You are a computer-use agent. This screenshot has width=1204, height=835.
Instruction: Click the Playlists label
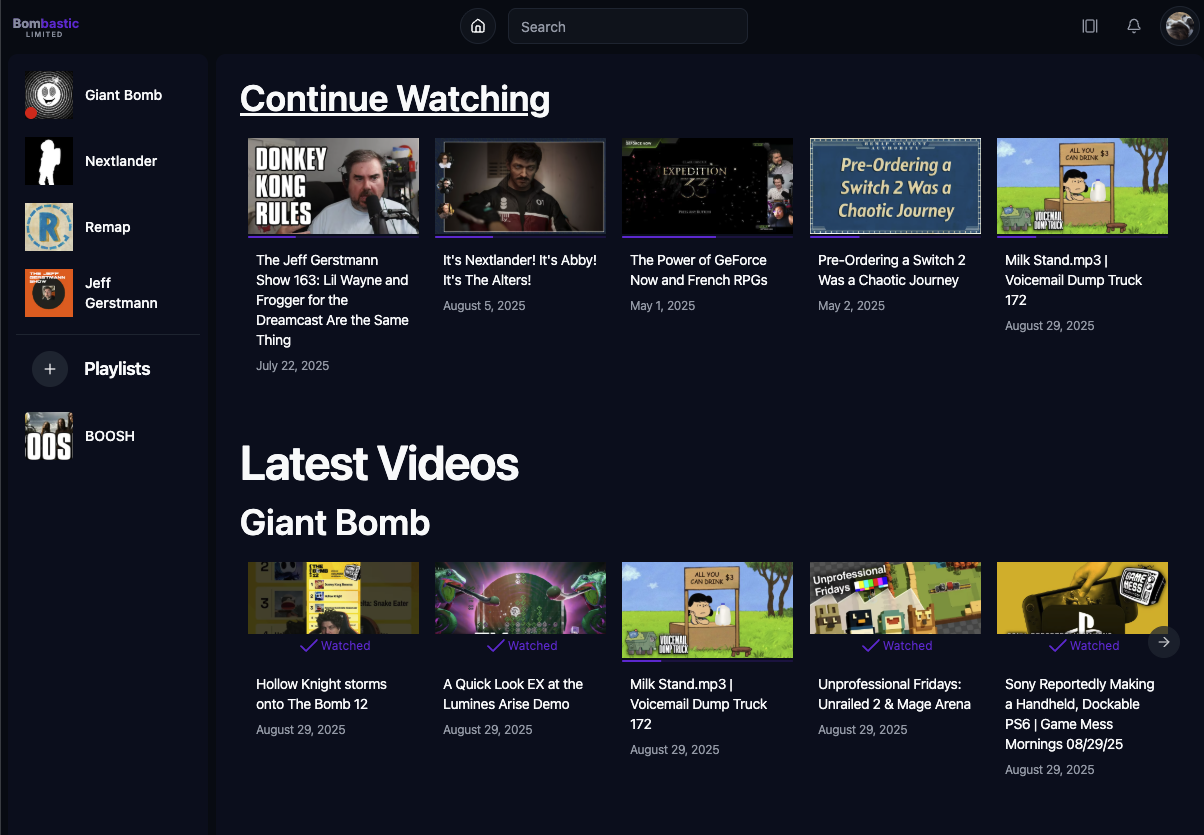click(117, 369)
